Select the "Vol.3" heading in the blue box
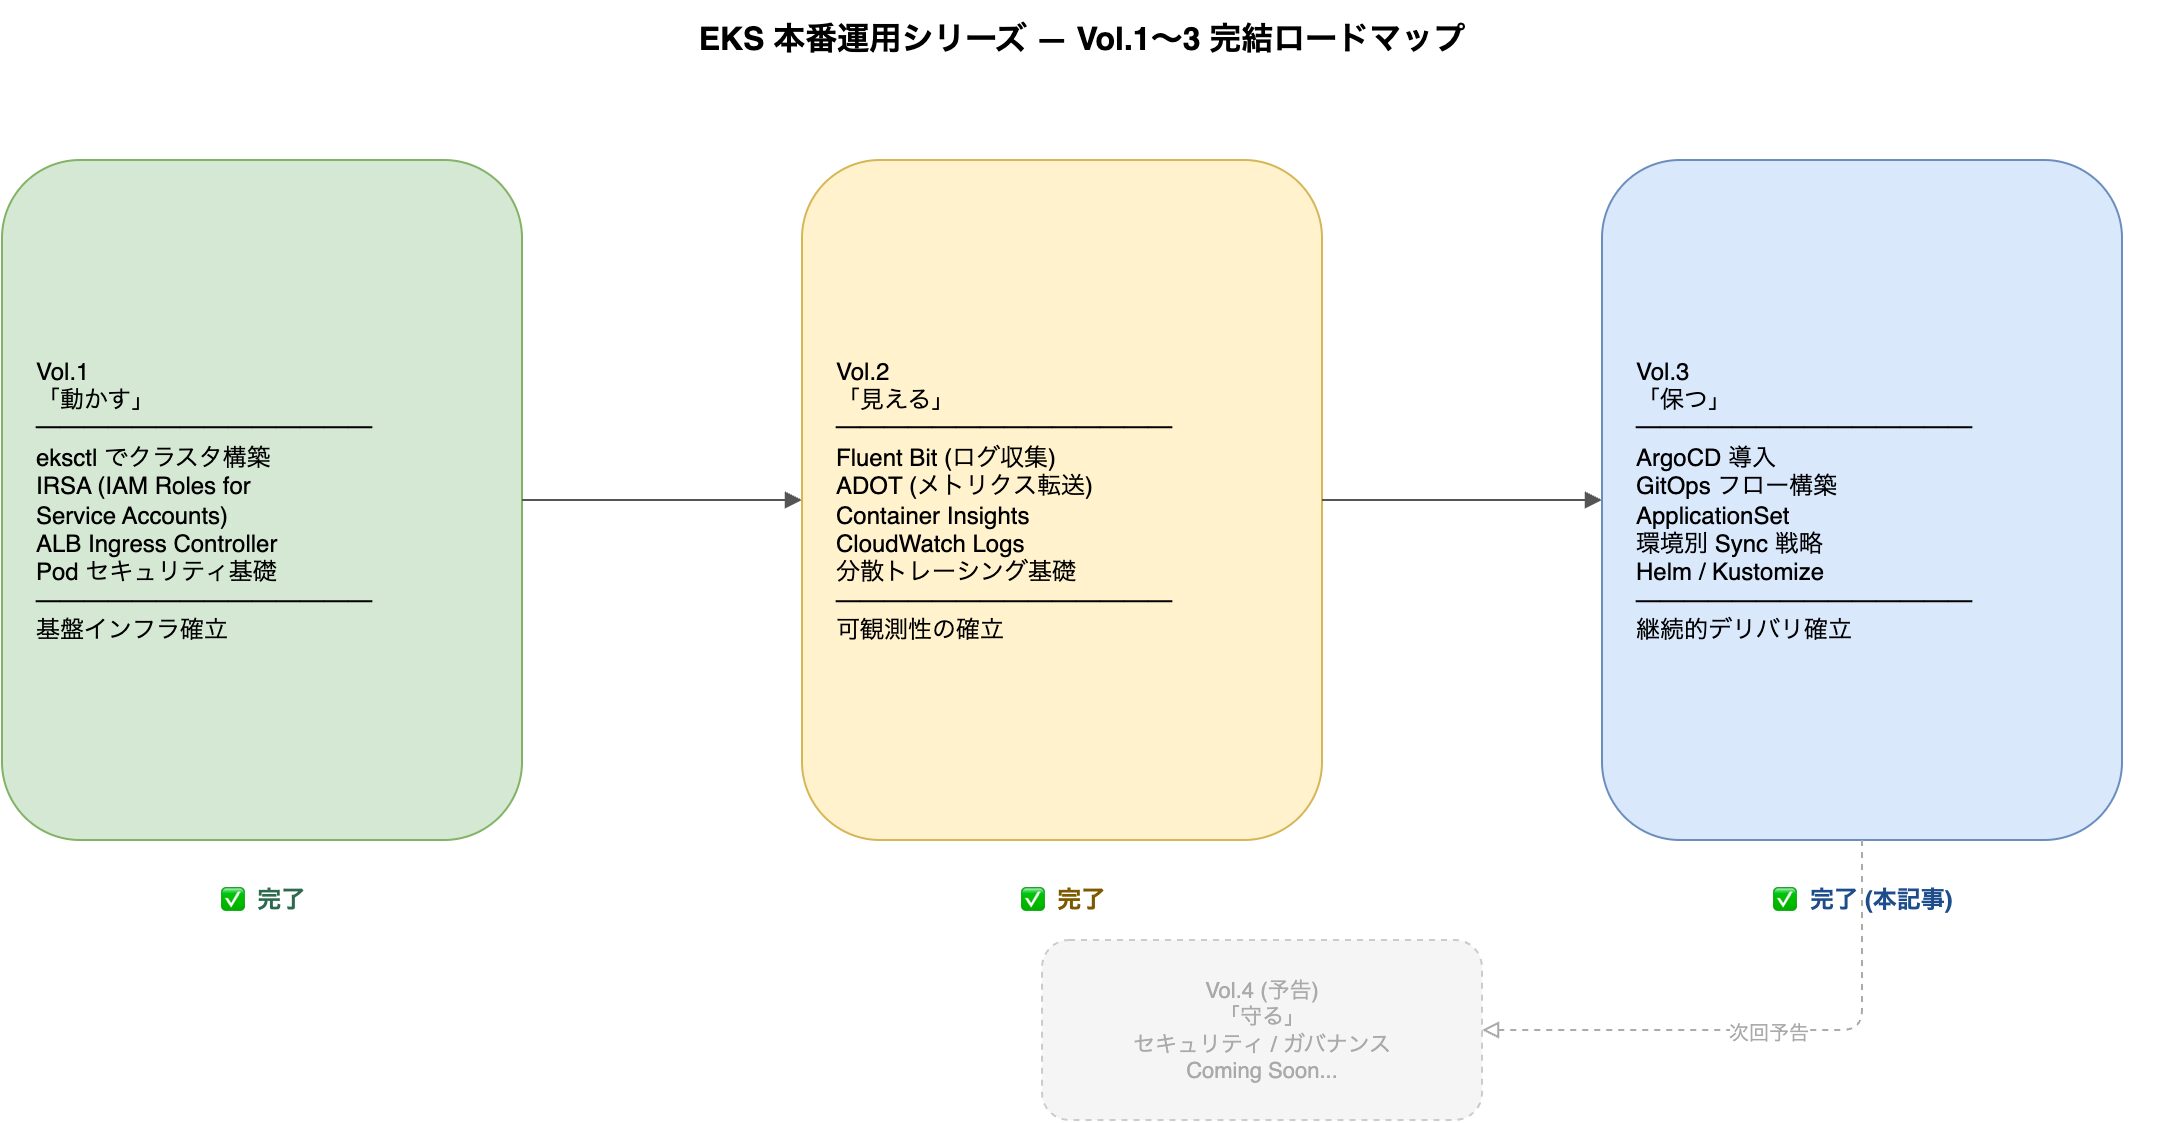 pyautogui.click(x=1662, y=371)
